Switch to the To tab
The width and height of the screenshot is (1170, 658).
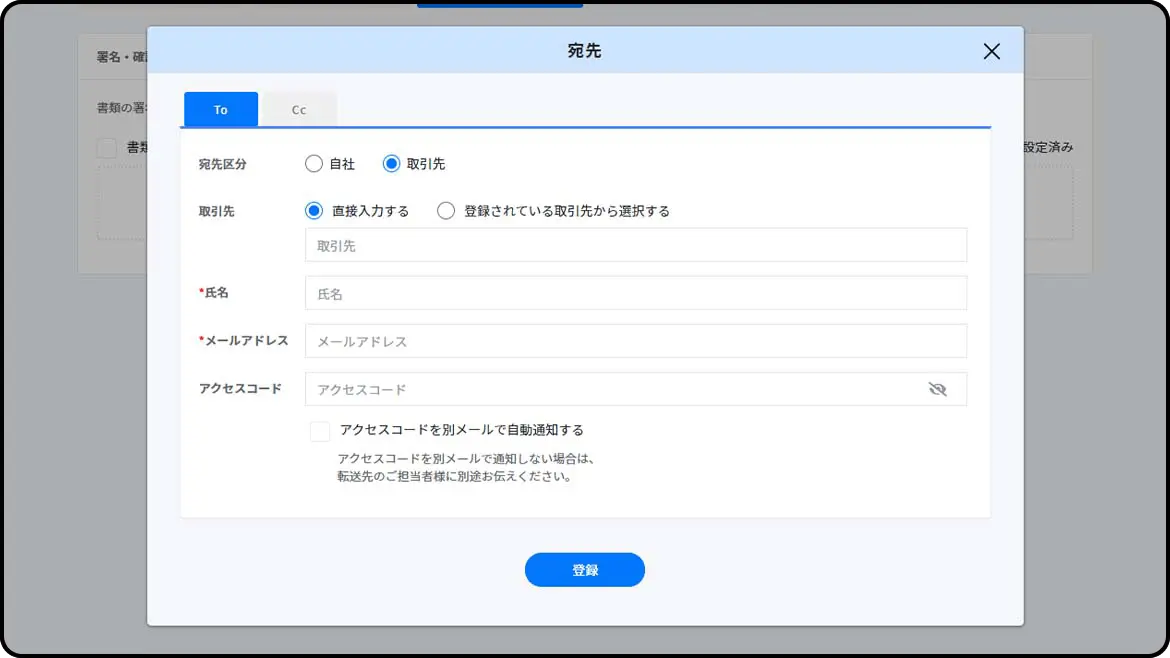click(x=221, y=110)
